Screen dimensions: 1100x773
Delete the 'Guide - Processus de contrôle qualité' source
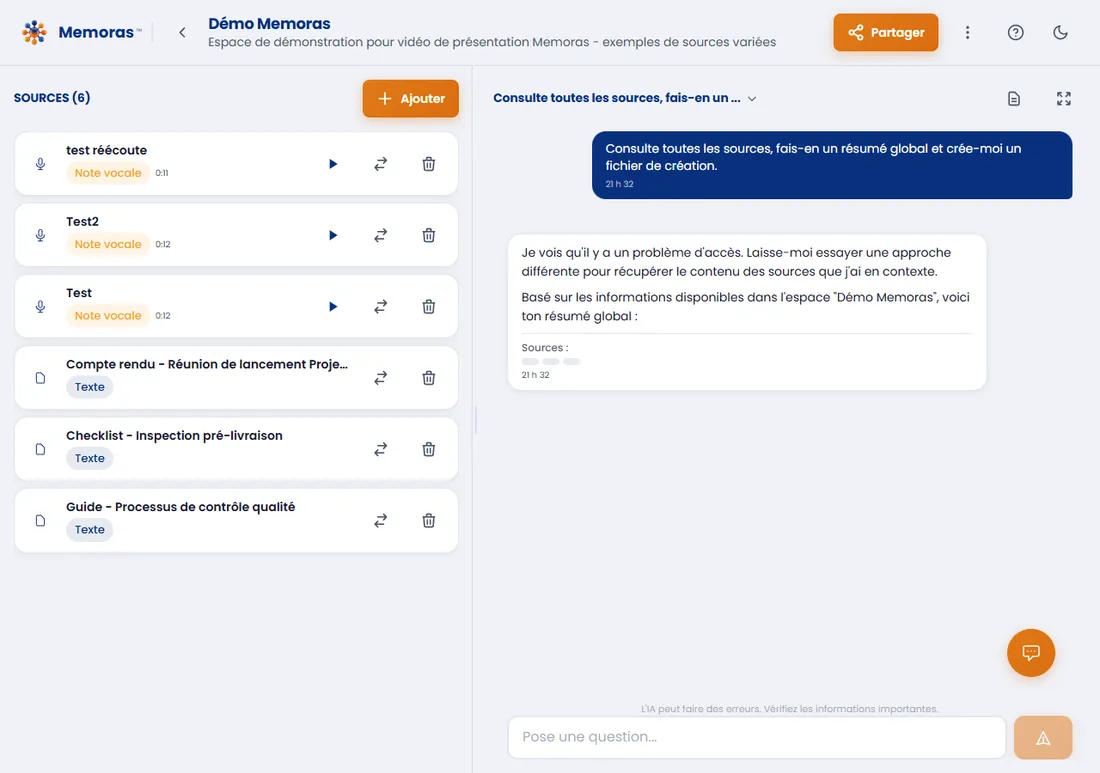pyautogui.click(x=429, y=520)
